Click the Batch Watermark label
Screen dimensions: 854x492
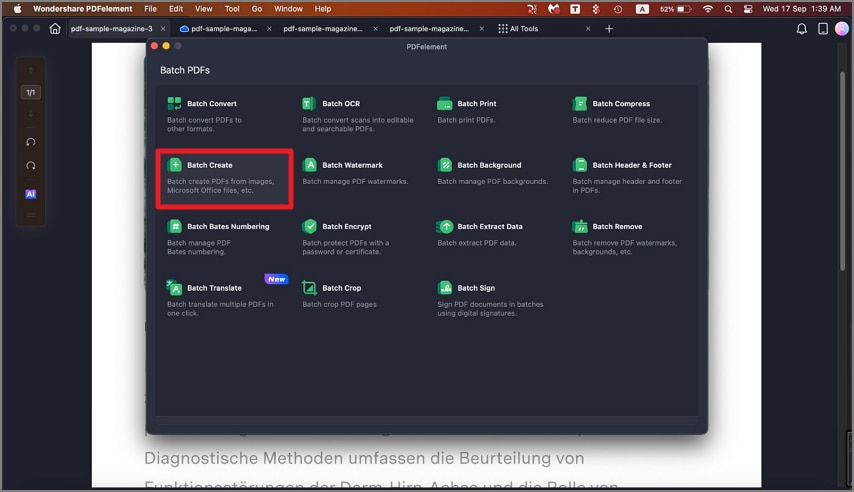coord(352,165)
